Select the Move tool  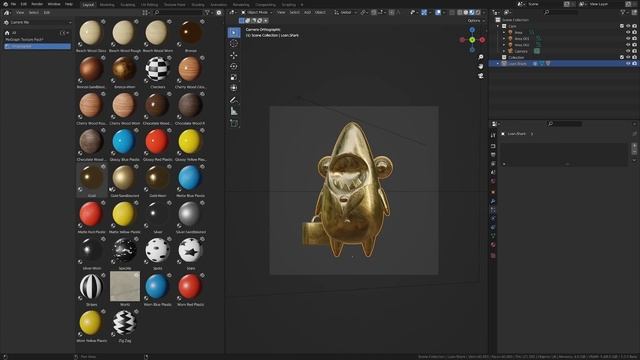click(x=234, y=55)
